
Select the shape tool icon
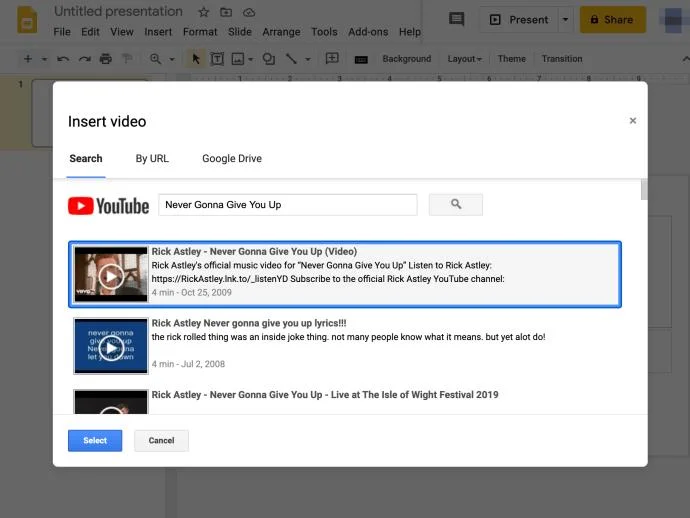pos(268,59)
